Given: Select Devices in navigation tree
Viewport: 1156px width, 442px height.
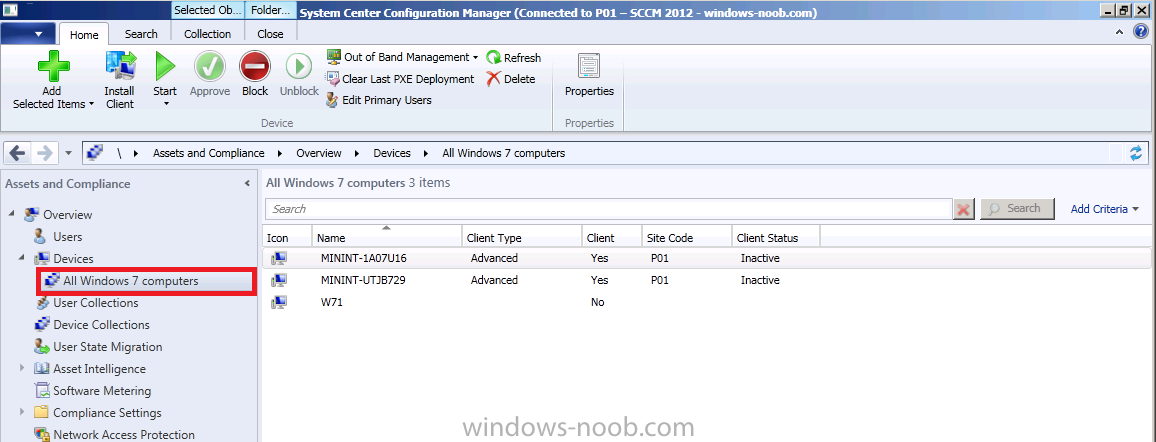Looking at the screenshot, I should [x=73, y=259].
